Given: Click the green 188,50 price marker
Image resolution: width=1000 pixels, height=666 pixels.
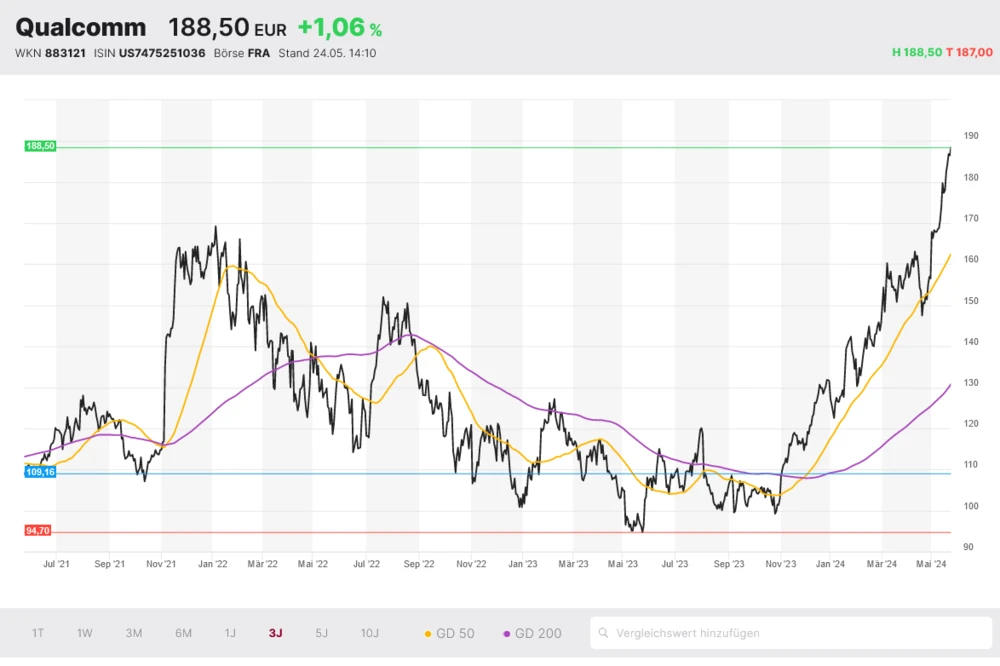Looking at the screenshot, I should [40, 146].
